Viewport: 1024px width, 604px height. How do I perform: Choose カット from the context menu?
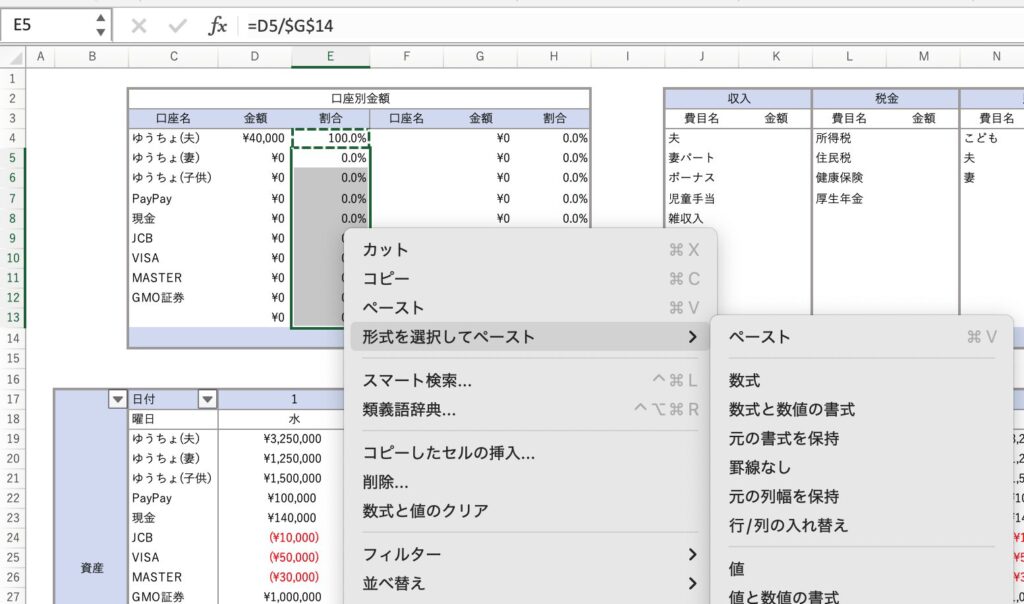tap(386, 250)
